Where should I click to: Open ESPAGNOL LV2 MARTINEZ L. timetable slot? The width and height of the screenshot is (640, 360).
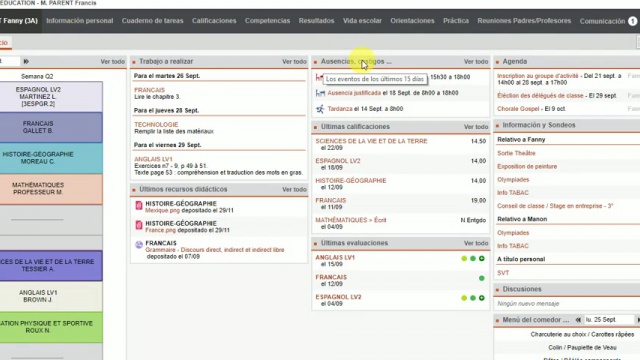tap(51, 97)
